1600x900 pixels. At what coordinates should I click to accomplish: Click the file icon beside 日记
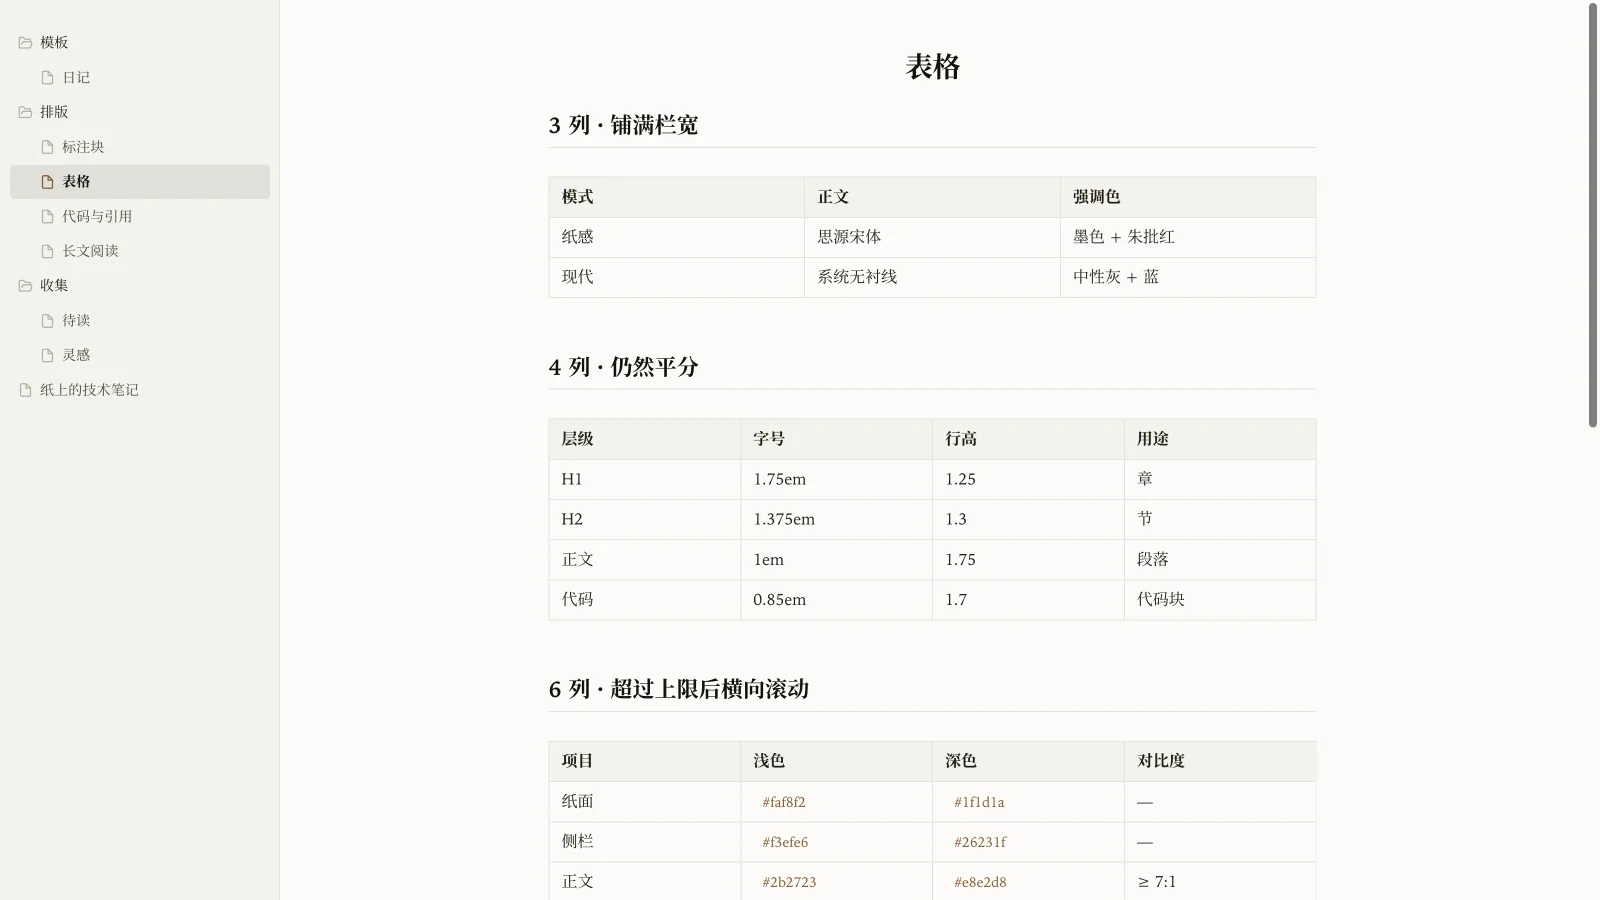tap(47, 77)
